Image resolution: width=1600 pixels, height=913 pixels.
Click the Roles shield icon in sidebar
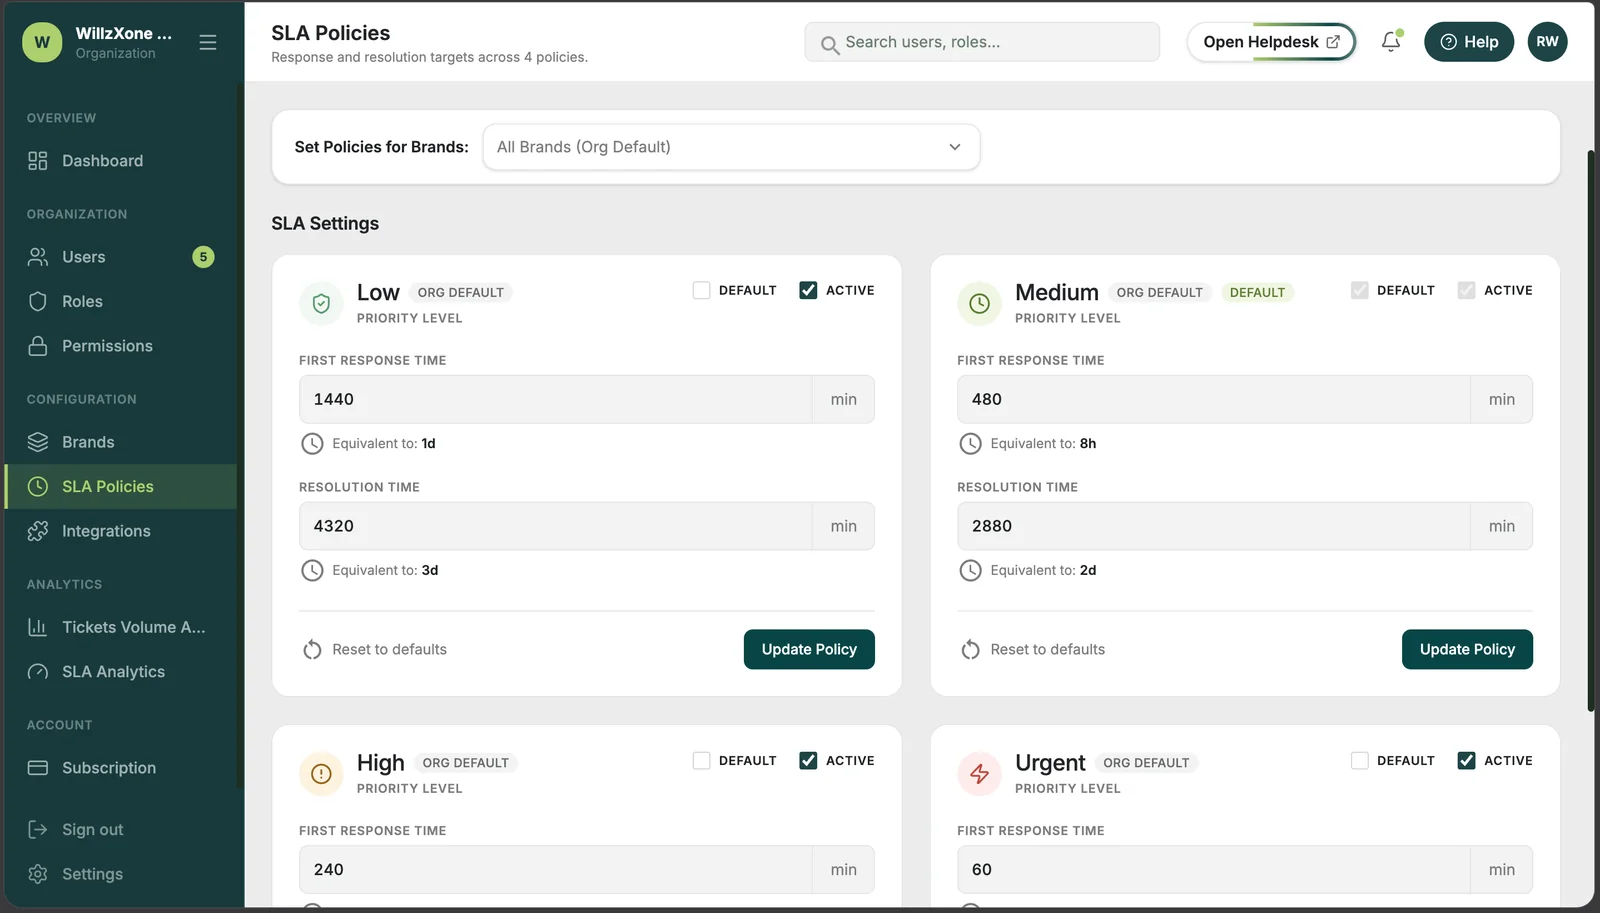coord(38,301)
